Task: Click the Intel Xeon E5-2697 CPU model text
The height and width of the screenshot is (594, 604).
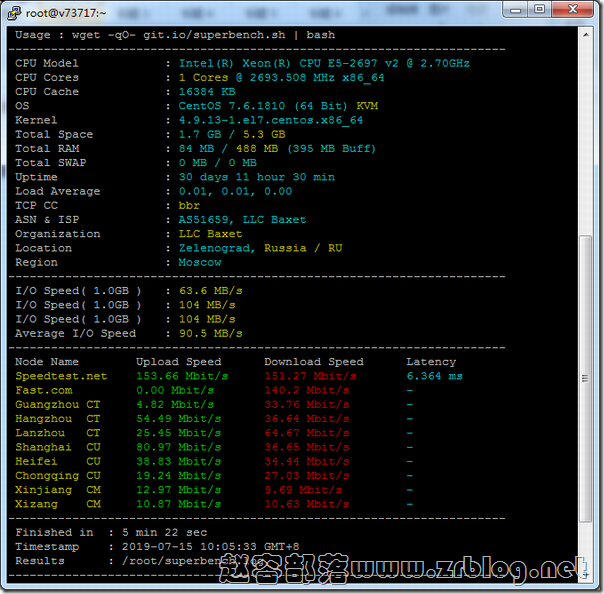Action: tap(324, 63)
